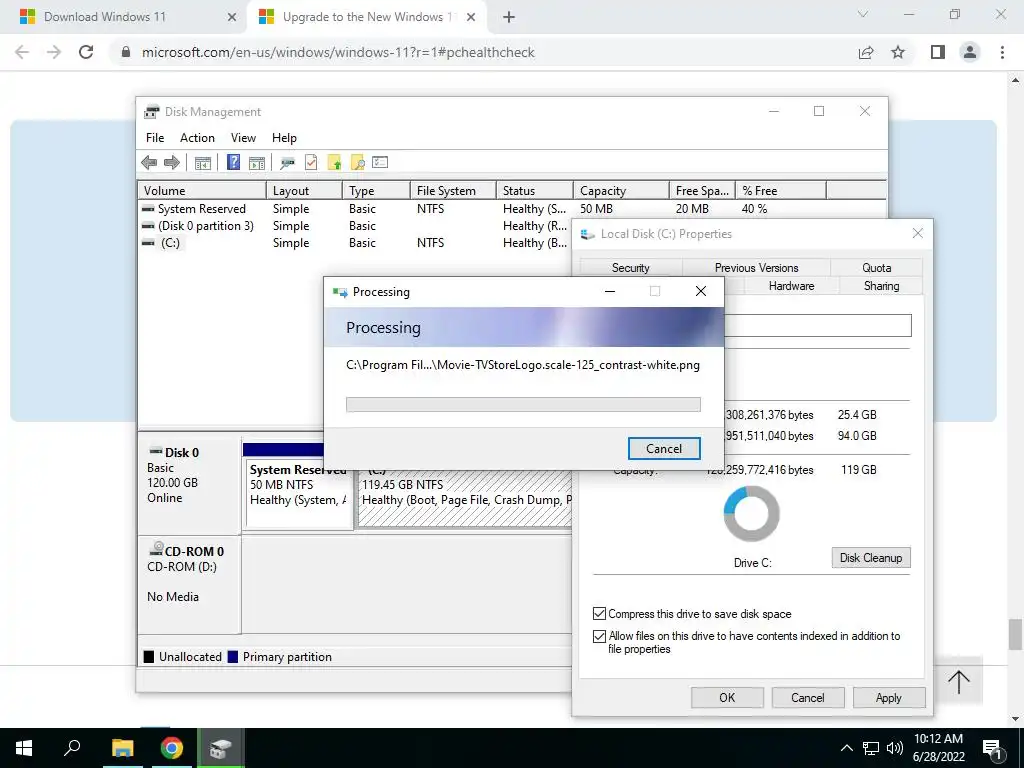
Task: Click Apply in Local Disk Properties
Action: pyautogui.click(x=889, y=697)
